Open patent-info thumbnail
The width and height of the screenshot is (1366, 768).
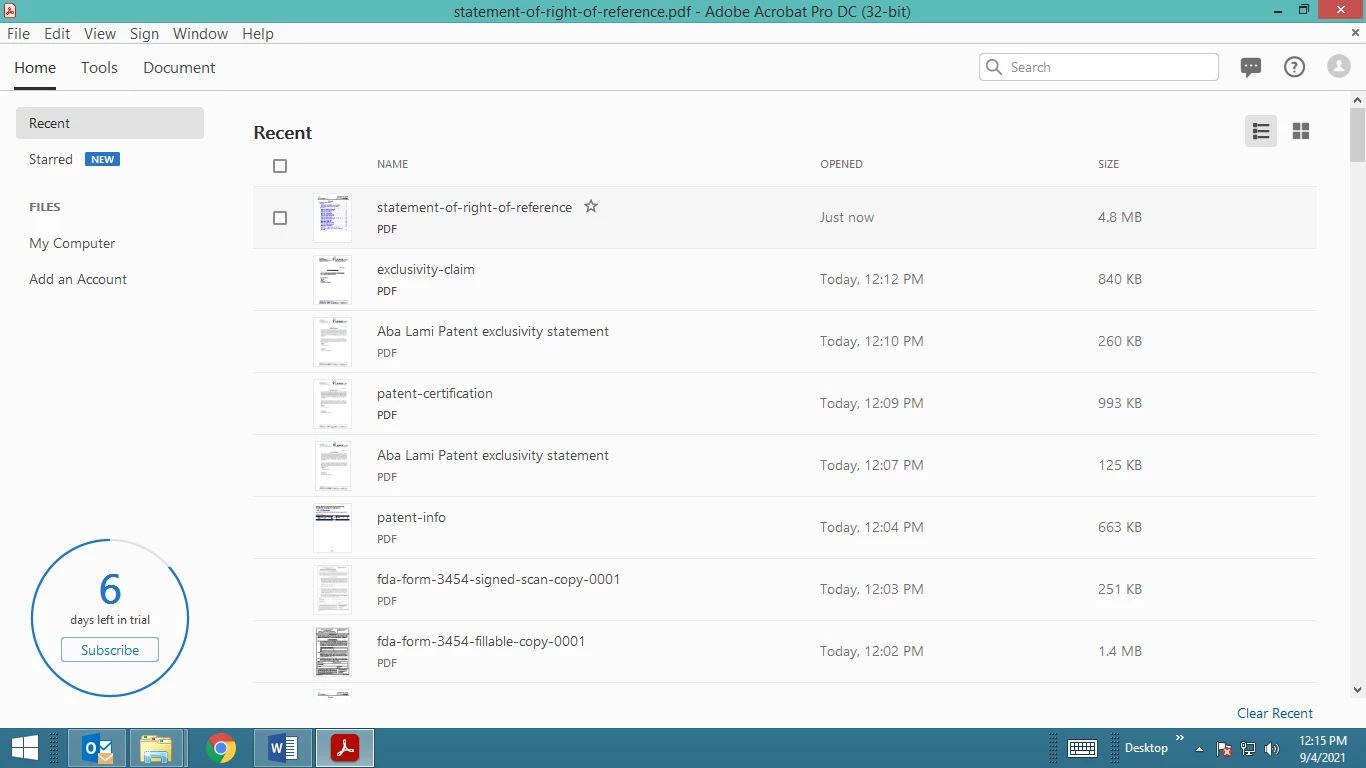[x=332, y=528]
